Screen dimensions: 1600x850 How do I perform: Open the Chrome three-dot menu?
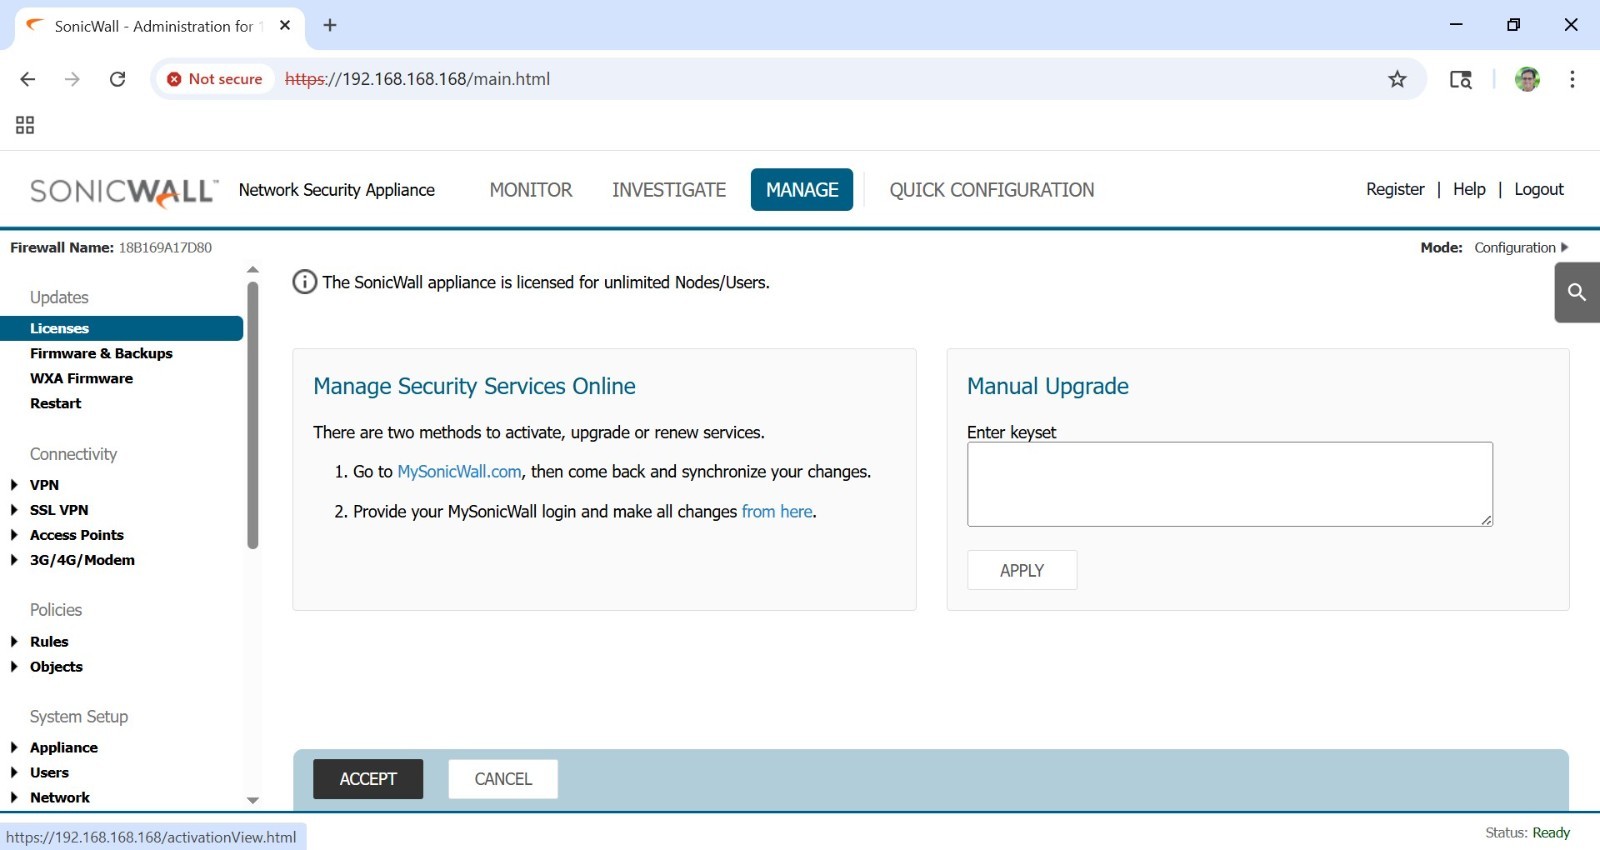click(1572, 79)
